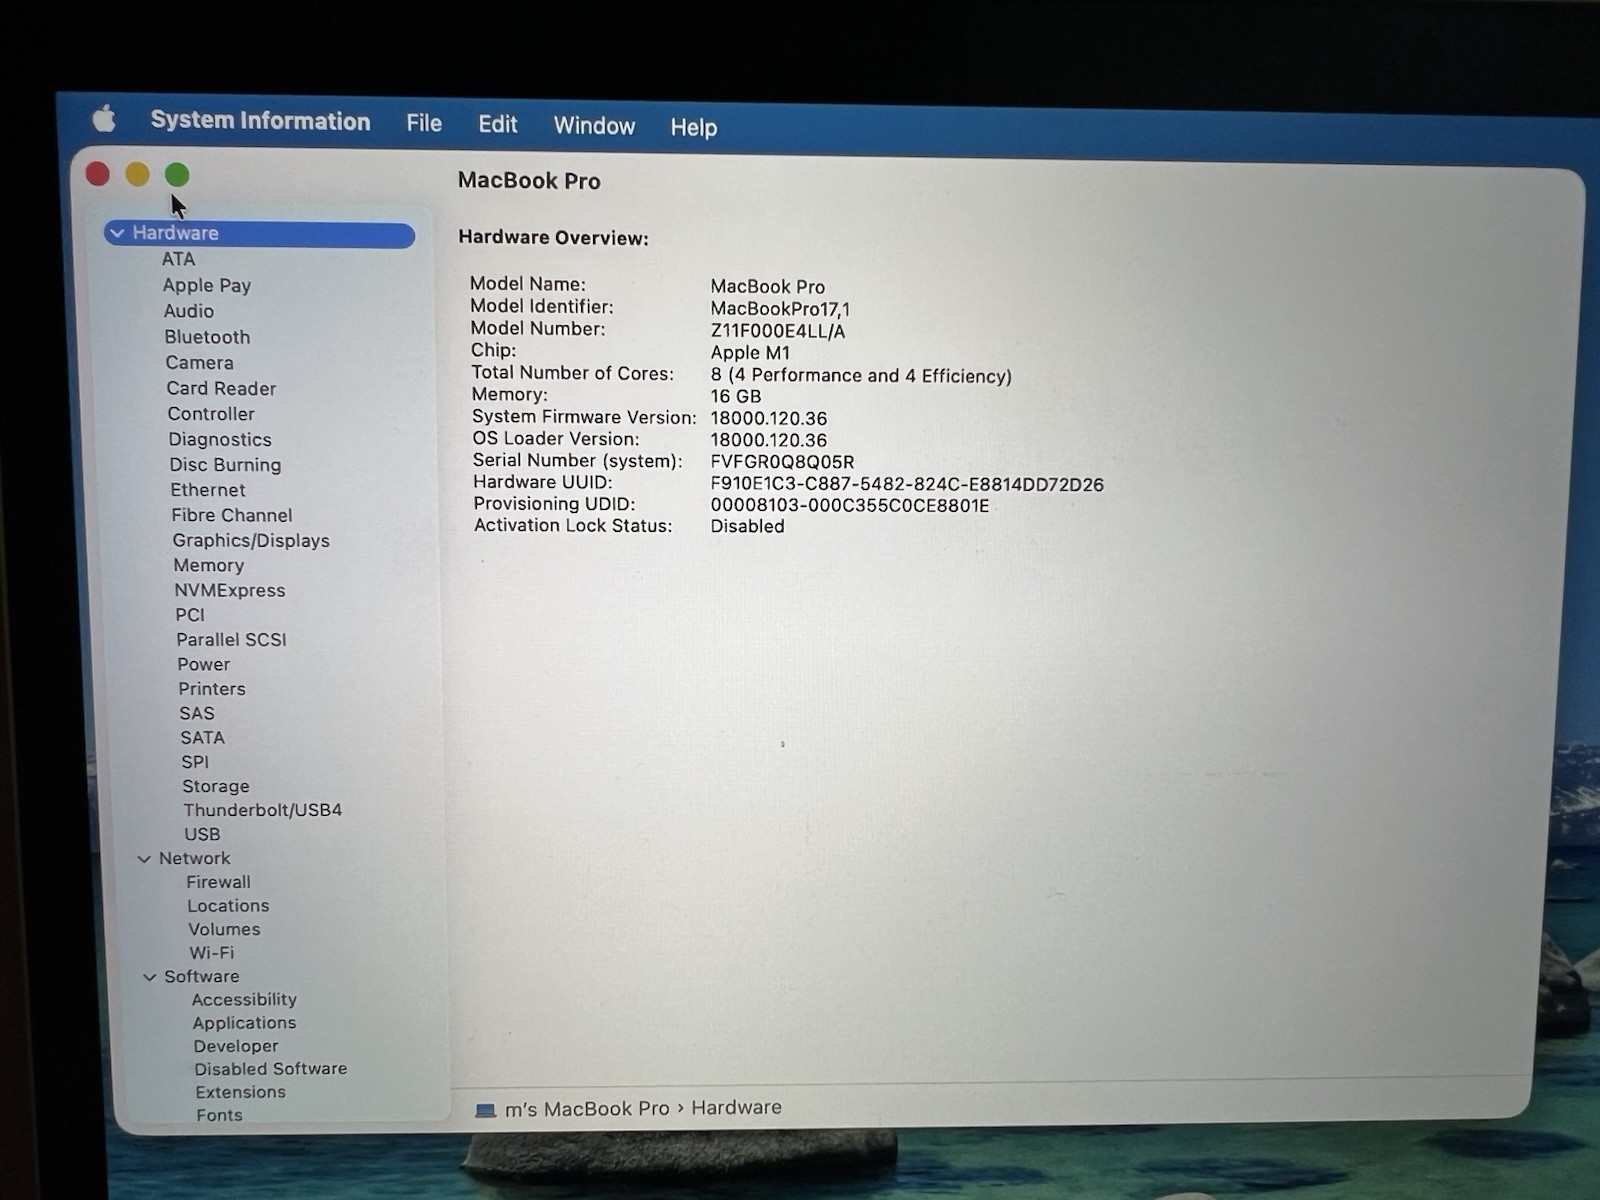Select Disabled Software in the sidebar
The width and height of the screenshot is (1600, 1200).
click(x=271, y=1069)
